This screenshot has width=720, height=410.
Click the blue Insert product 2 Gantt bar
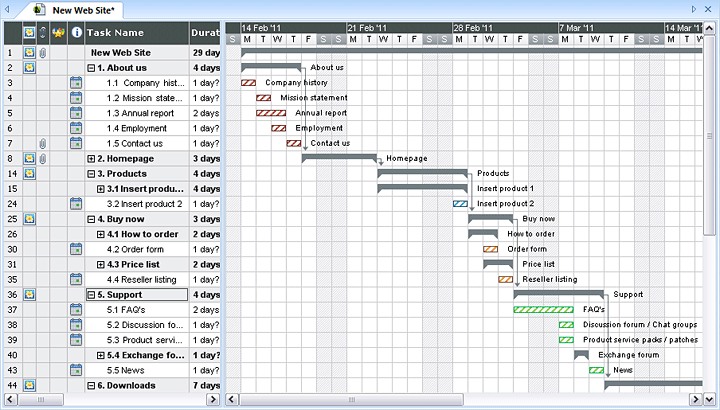460,204
